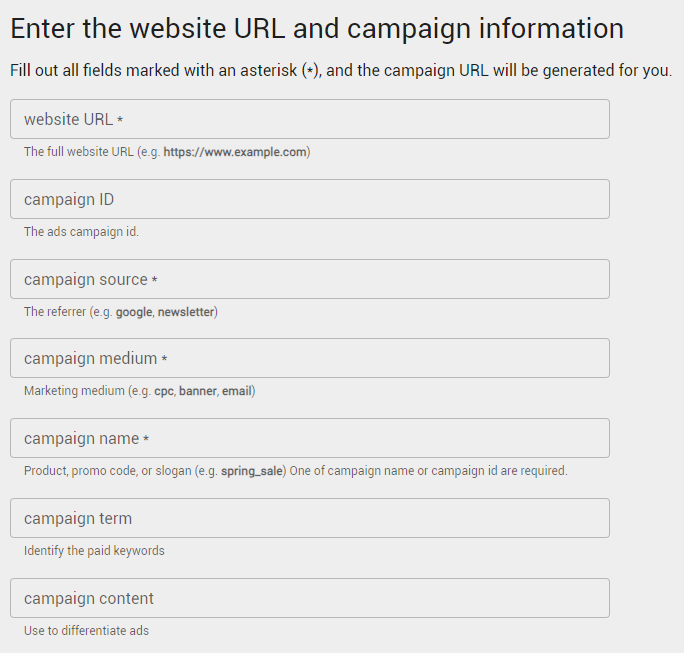Click 'Identify the paid keywords' hint
The height and width of the screenshot is (653, 684).
coord(94,551)
